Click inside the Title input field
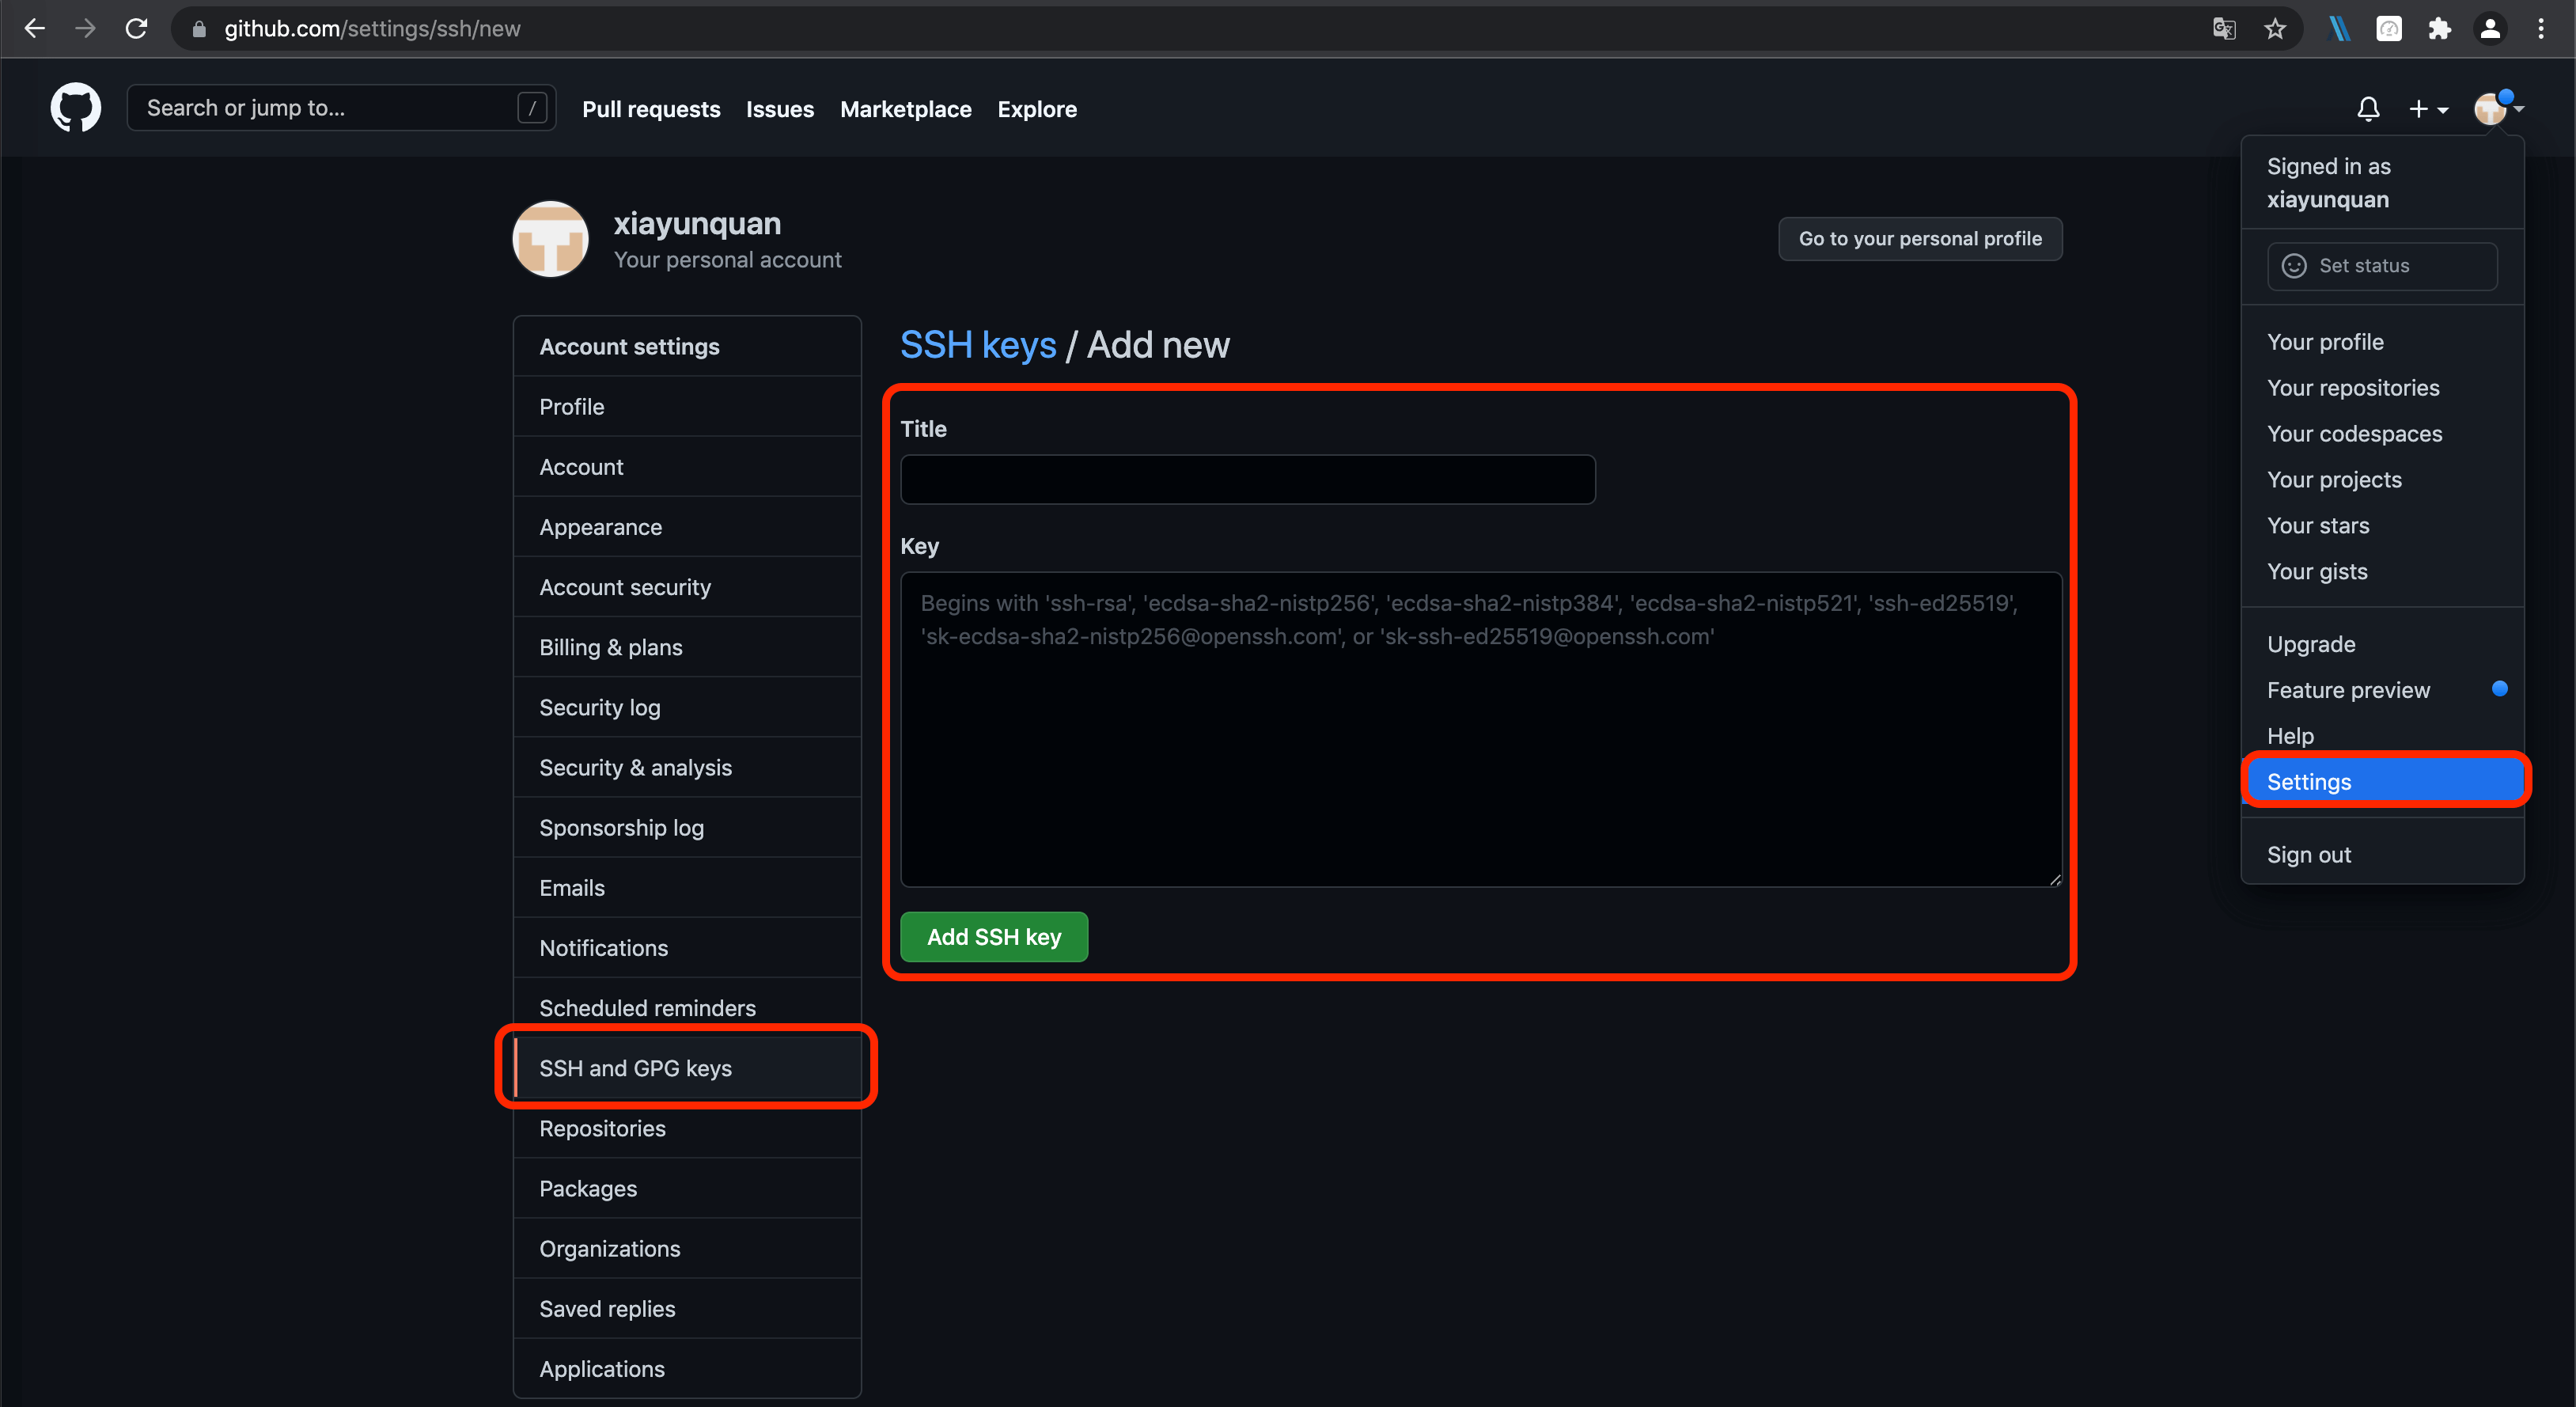The width and height of the screenshot is (2576, 1407). coord(1247,479)
